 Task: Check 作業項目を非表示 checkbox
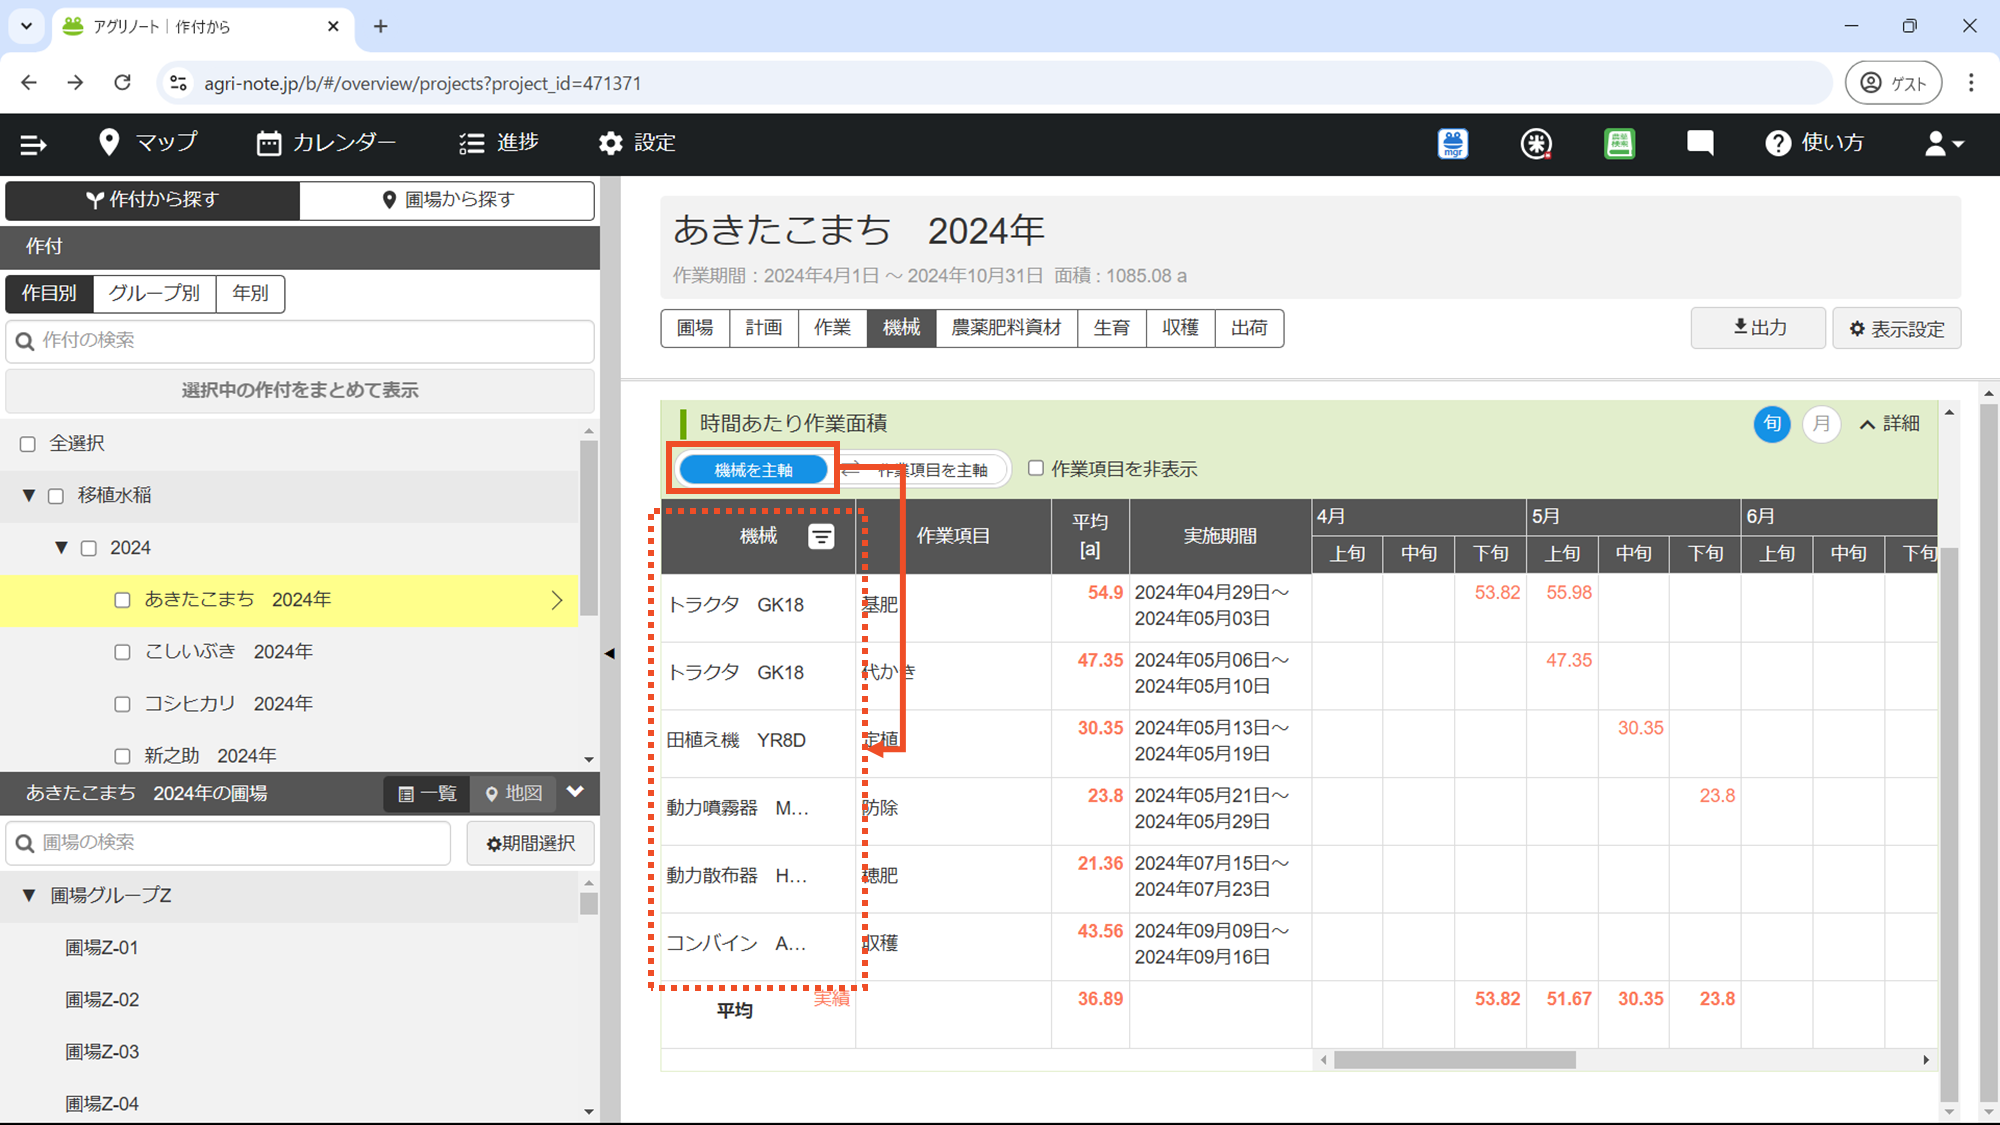tap(1036, 468)
